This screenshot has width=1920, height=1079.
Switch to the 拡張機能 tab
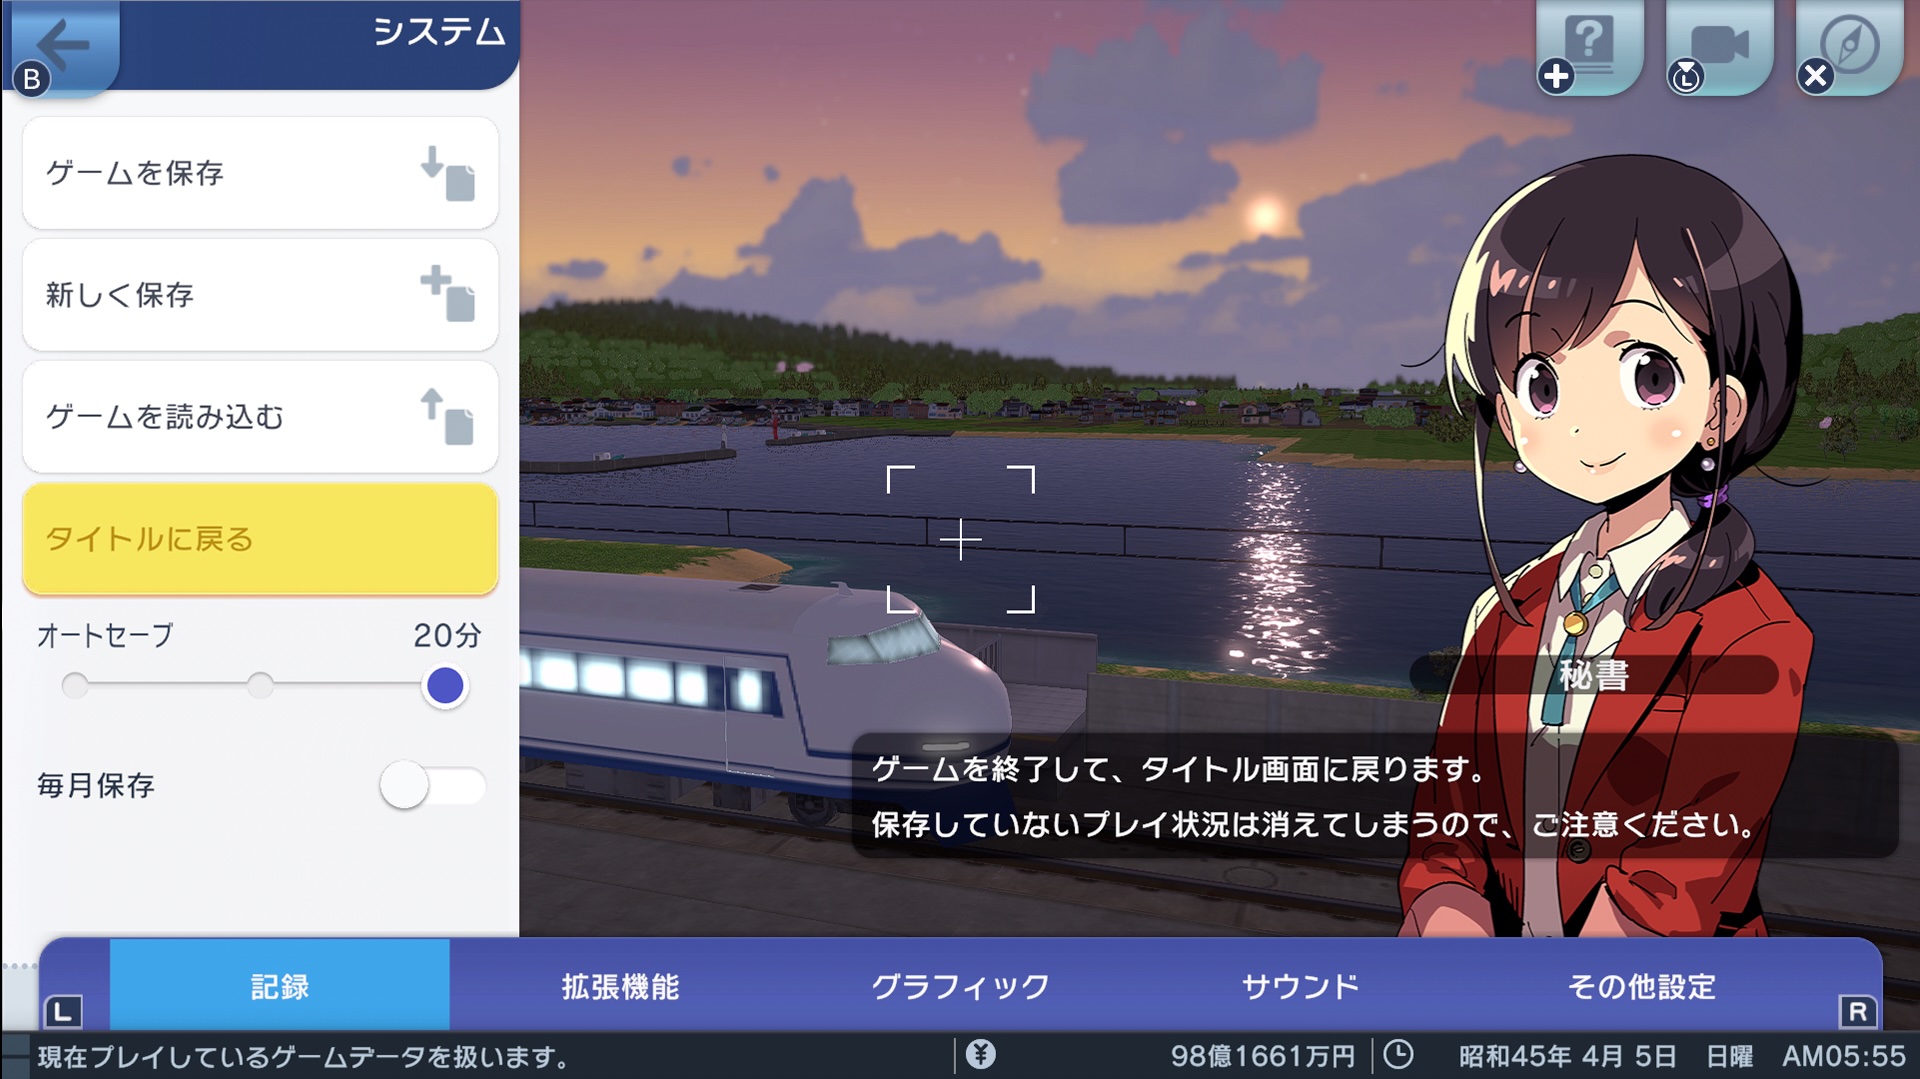coord(620,985)
